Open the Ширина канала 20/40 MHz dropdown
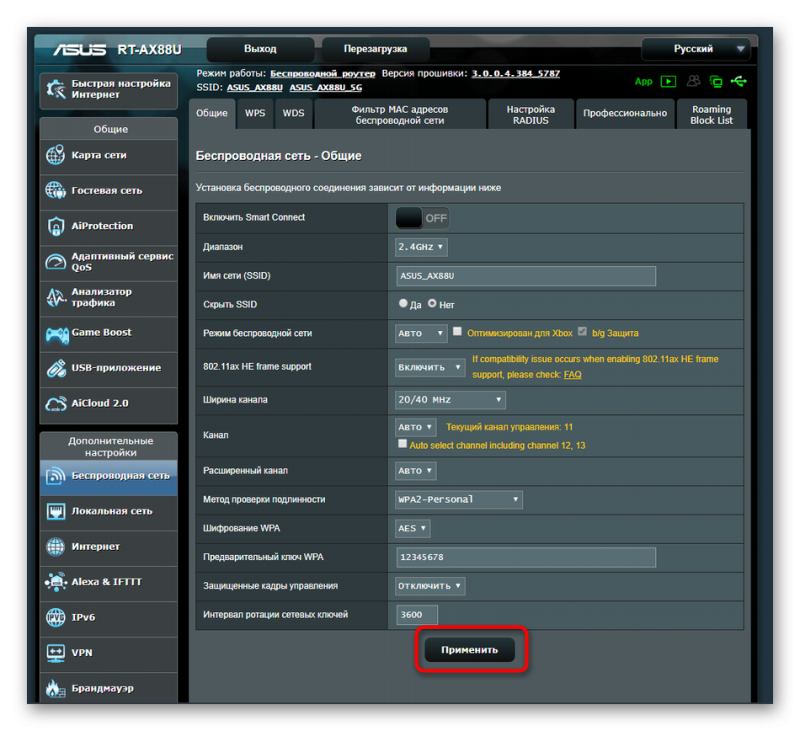 (450, 400)
